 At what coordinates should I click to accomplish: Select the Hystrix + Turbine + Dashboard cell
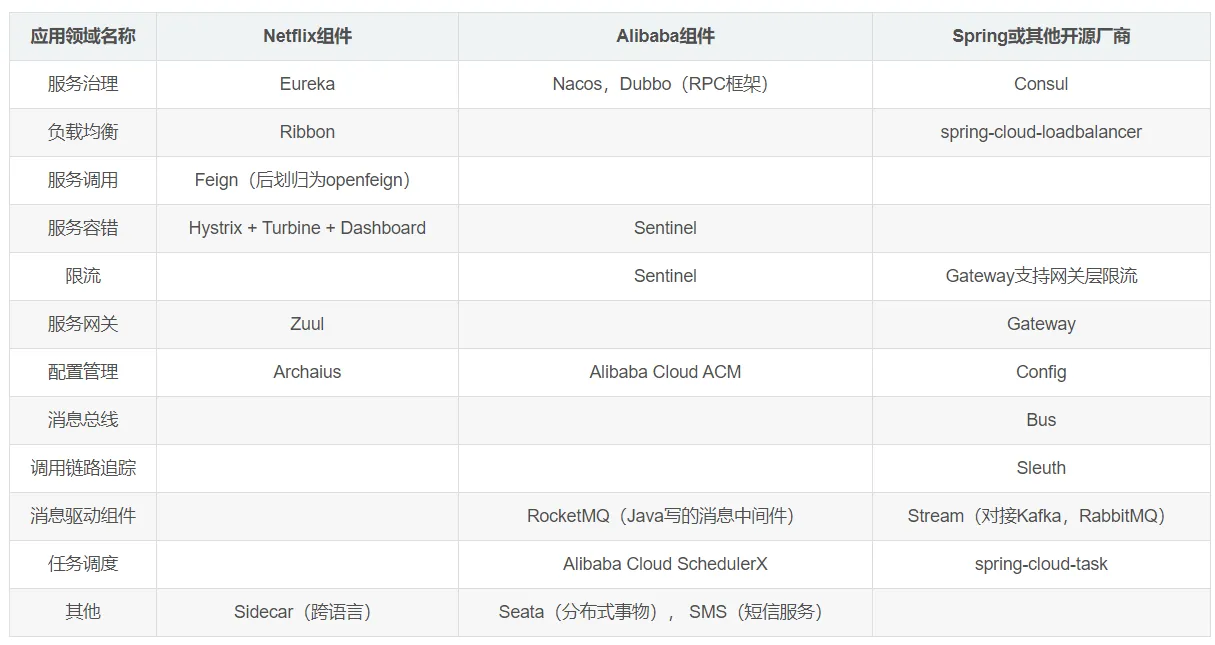coord(307,228)
